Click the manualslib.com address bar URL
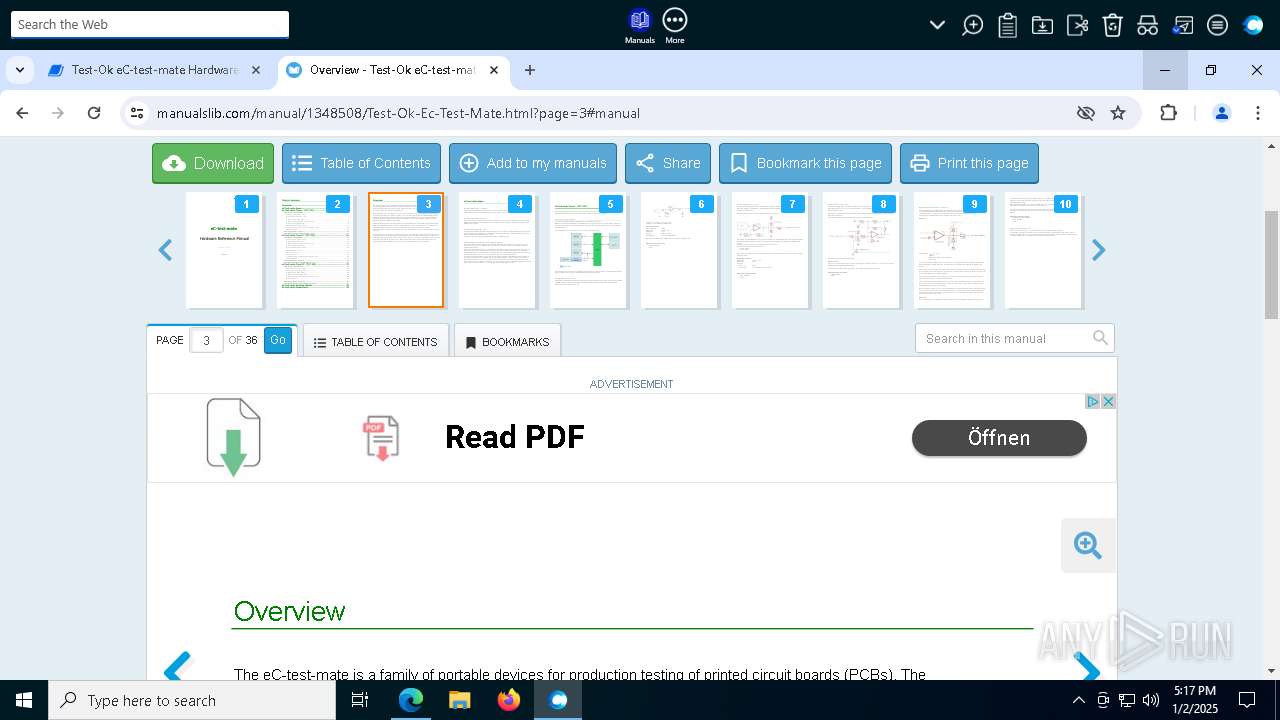The image size is (1280, 720). pyautogui.click(x=398, y=113)
